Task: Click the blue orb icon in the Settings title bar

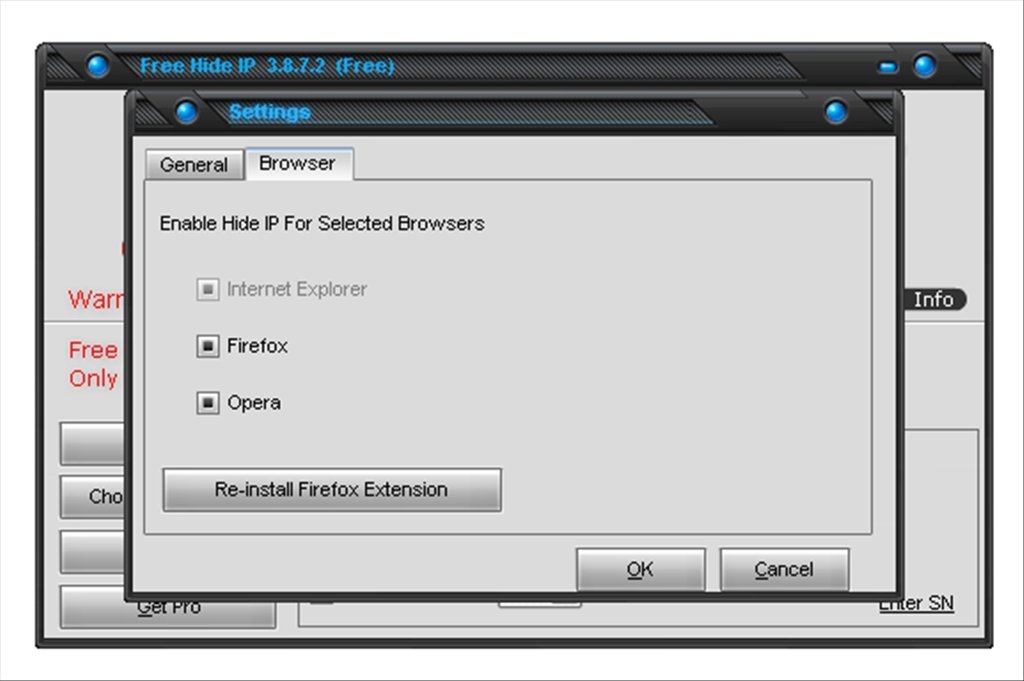Action: click(x=186, y=112)
